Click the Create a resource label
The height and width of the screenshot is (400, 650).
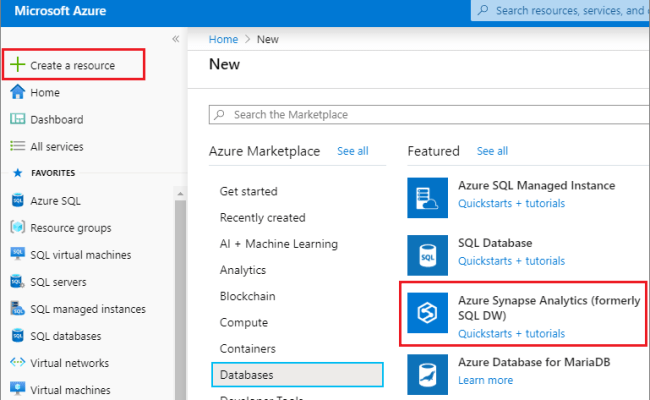[x=73, y=65]
